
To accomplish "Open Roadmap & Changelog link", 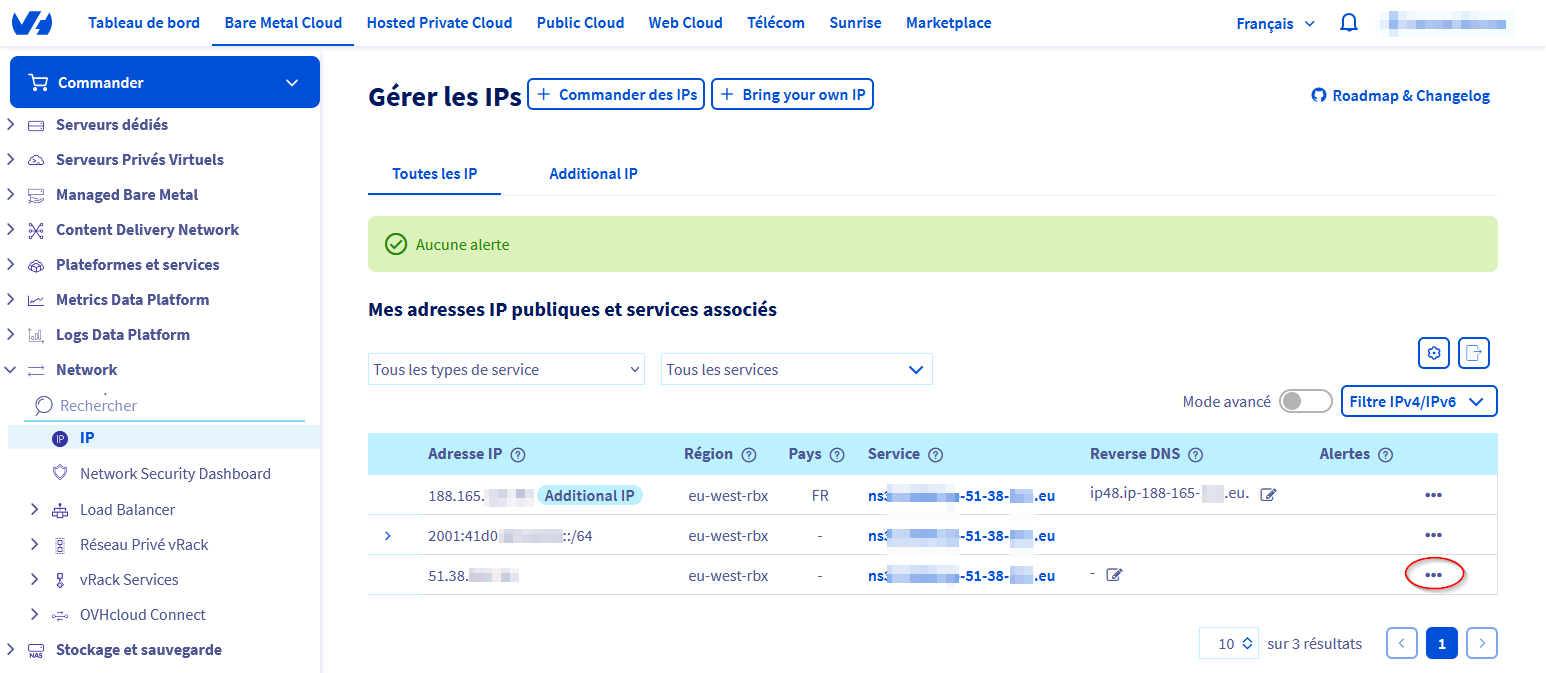I will coord(1401,96).
